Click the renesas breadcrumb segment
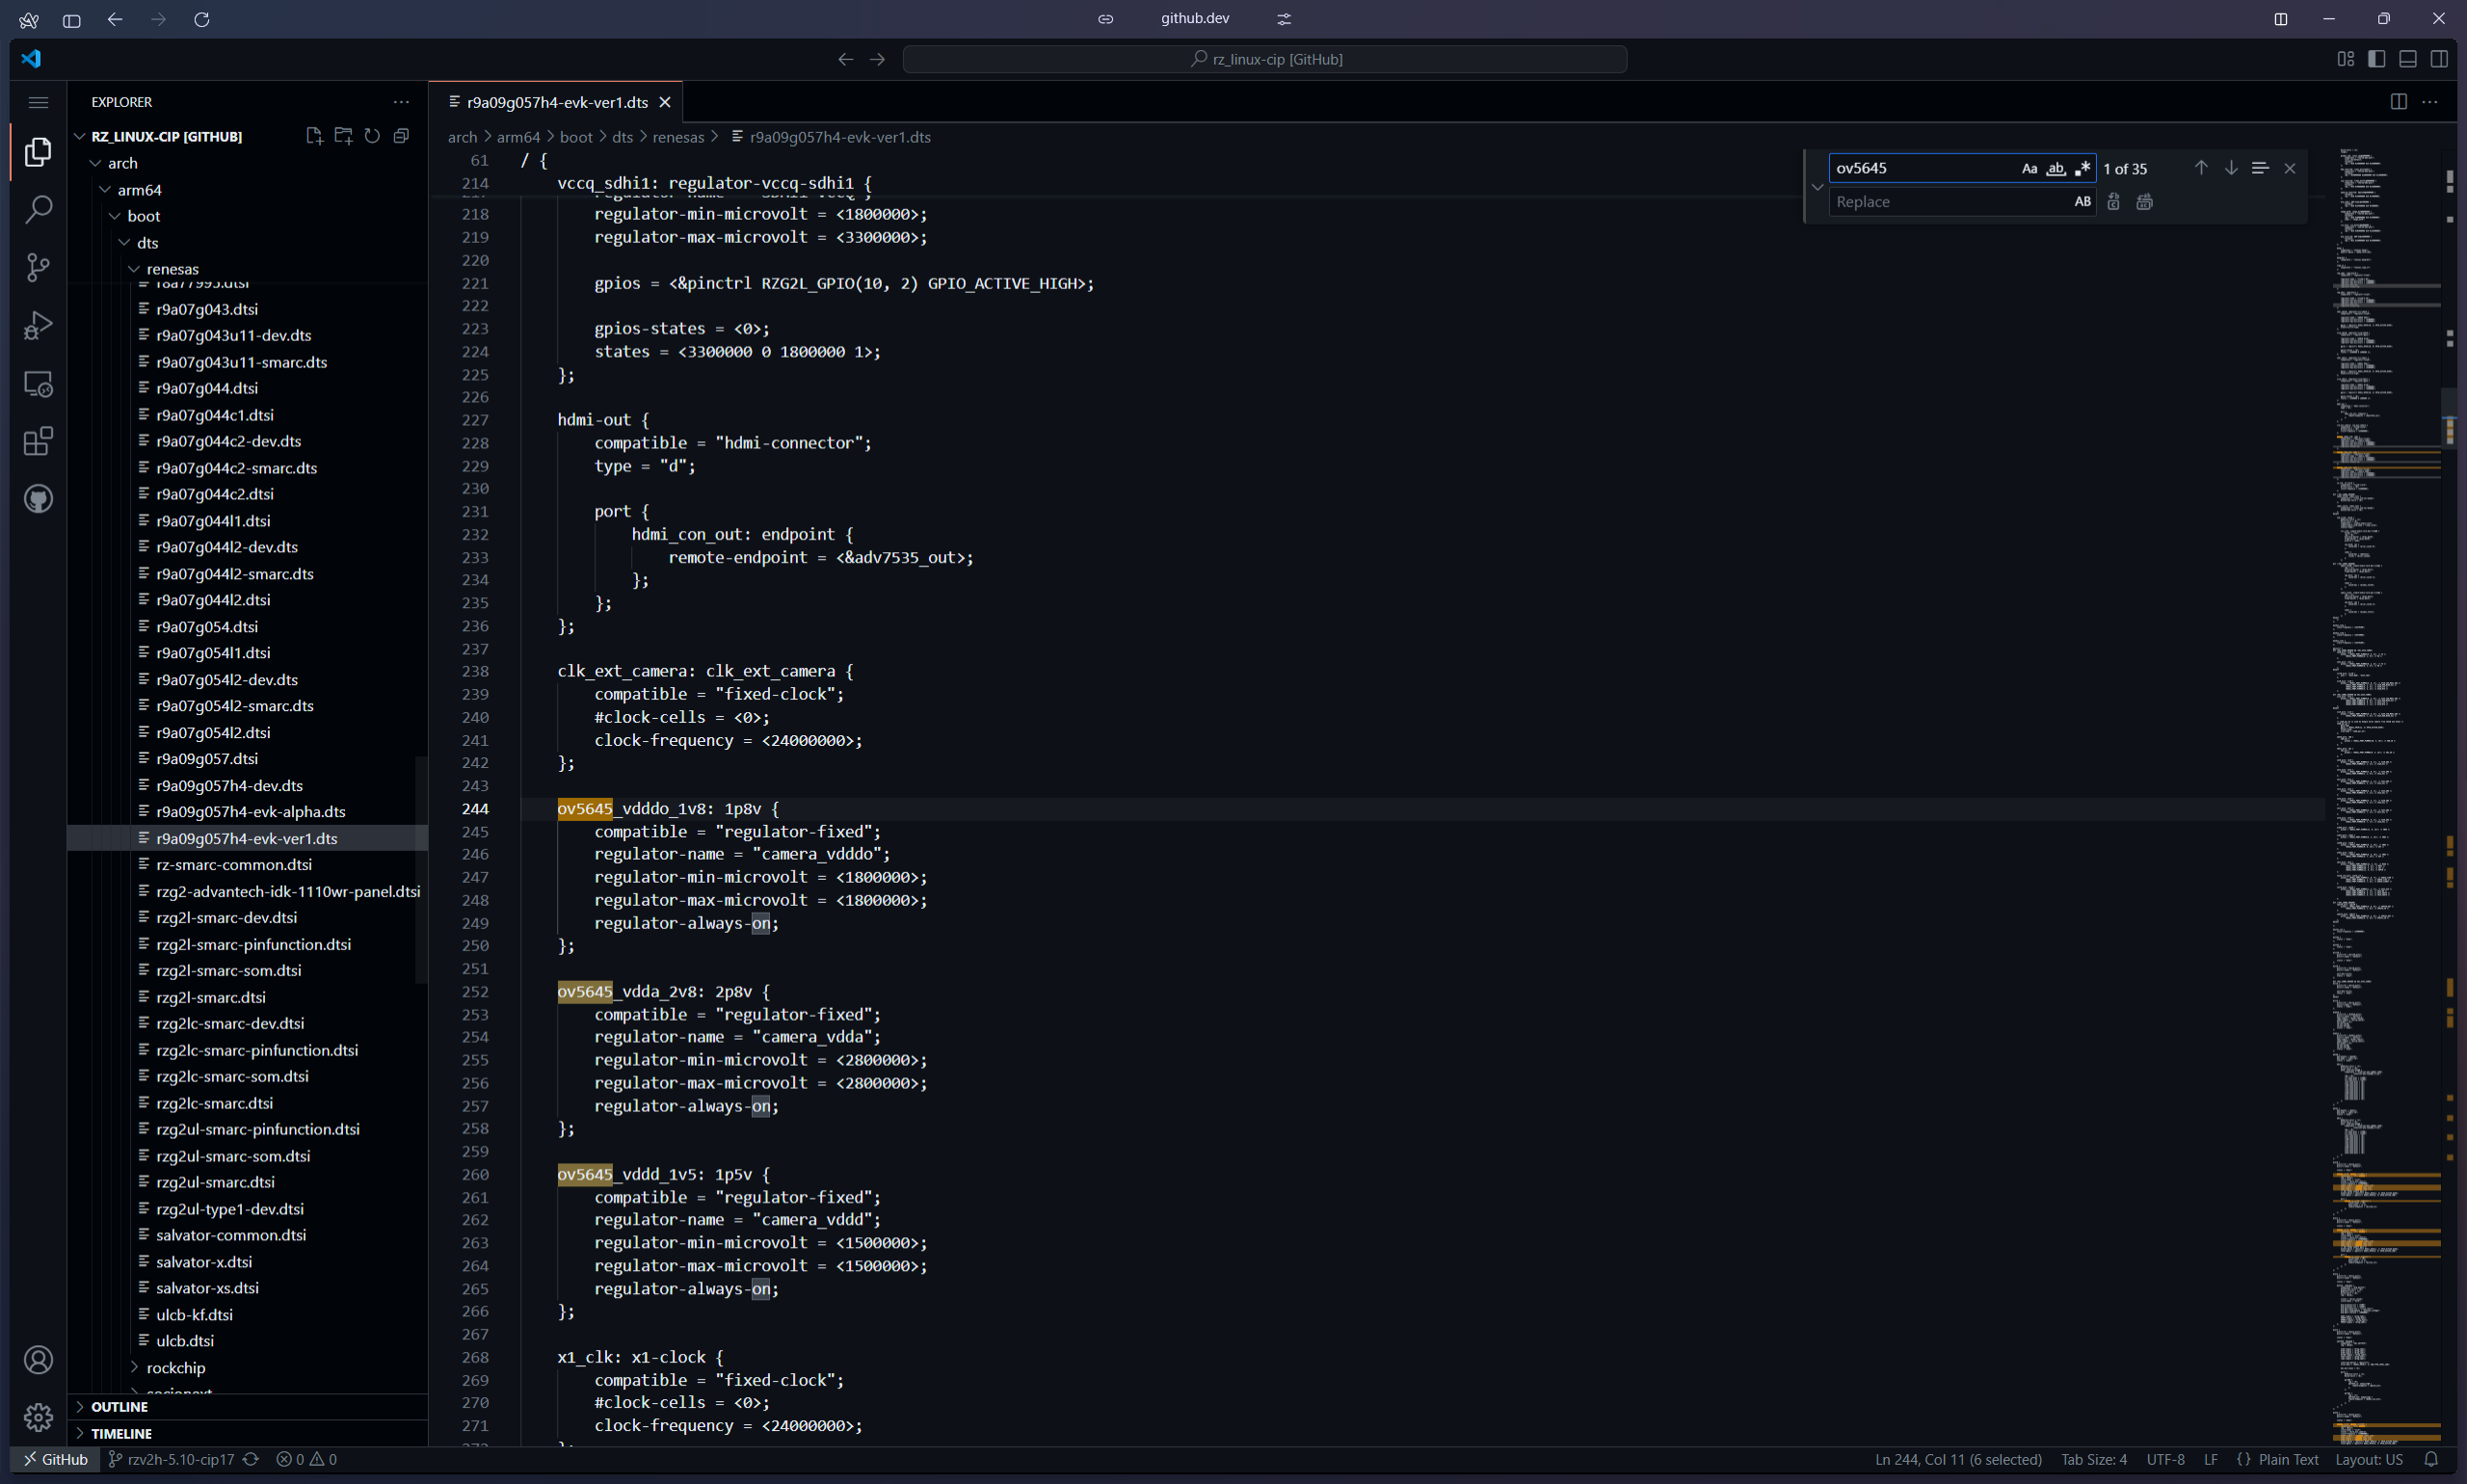This screenshot has width=2467, height=1484. tap(678, 137)
